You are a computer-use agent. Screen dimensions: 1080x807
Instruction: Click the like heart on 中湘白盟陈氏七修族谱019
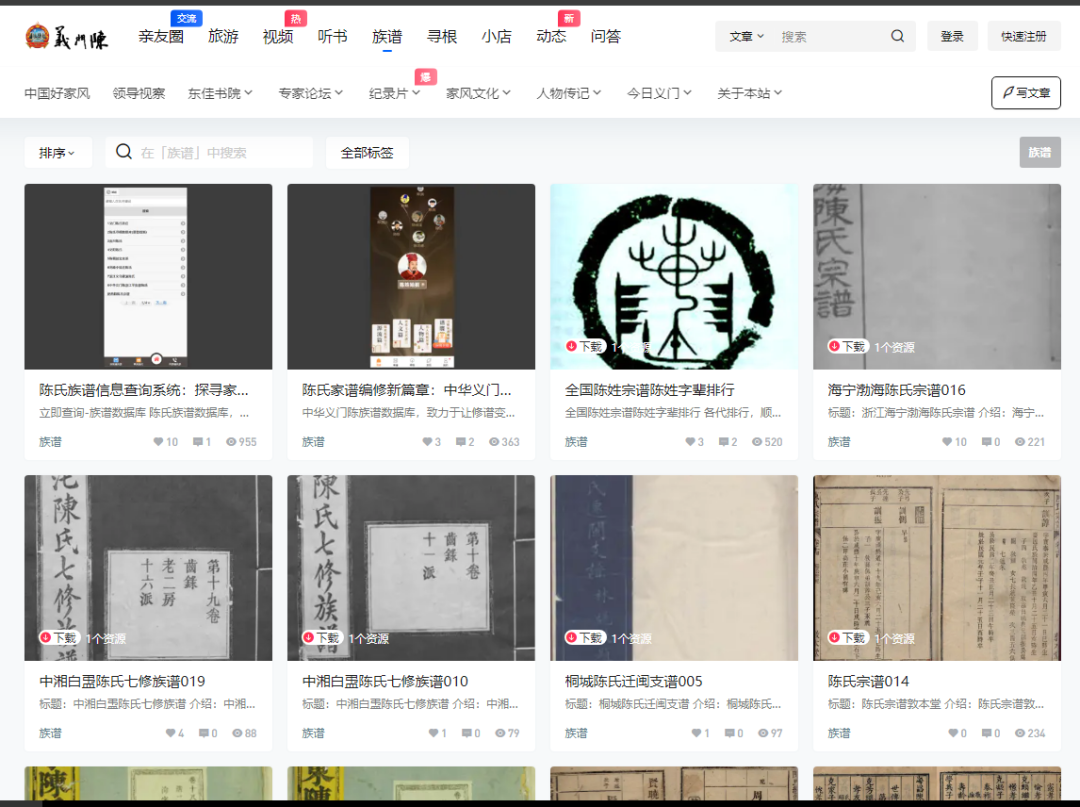(x=170, y=733)
